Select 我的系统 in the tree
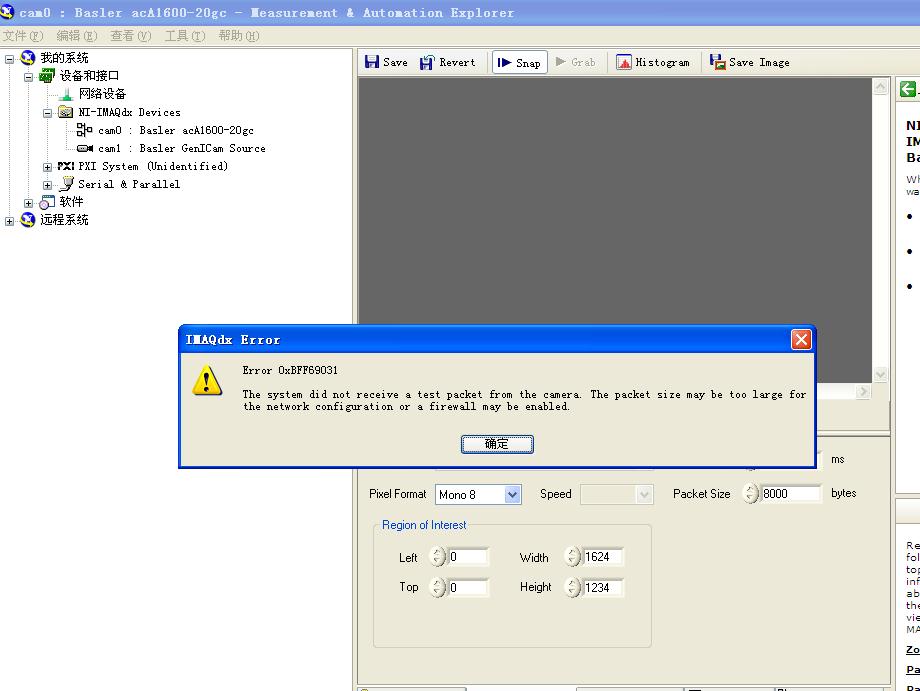Image resolution: width=920 pixels, height=691 pixels. coord(64,57)
